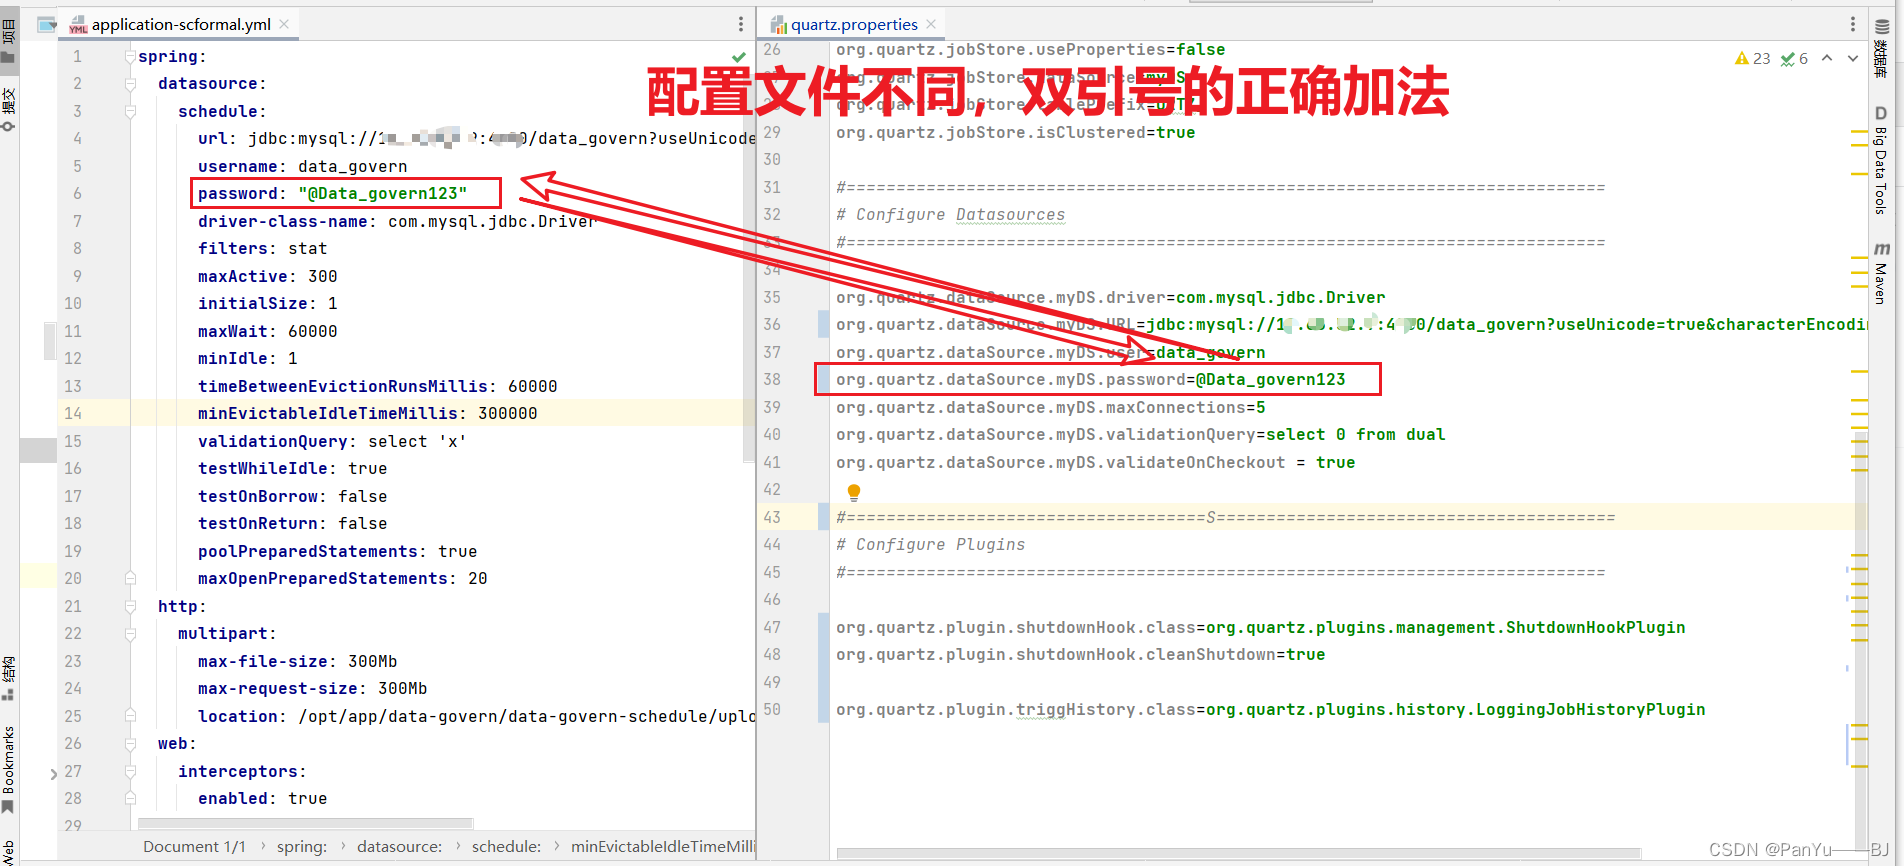Image resolution: width=1904 pixels, height=866 pixels.
Task: Click myDS.password=@Data_govern123 property line
Action: [x=1090, y=380]
